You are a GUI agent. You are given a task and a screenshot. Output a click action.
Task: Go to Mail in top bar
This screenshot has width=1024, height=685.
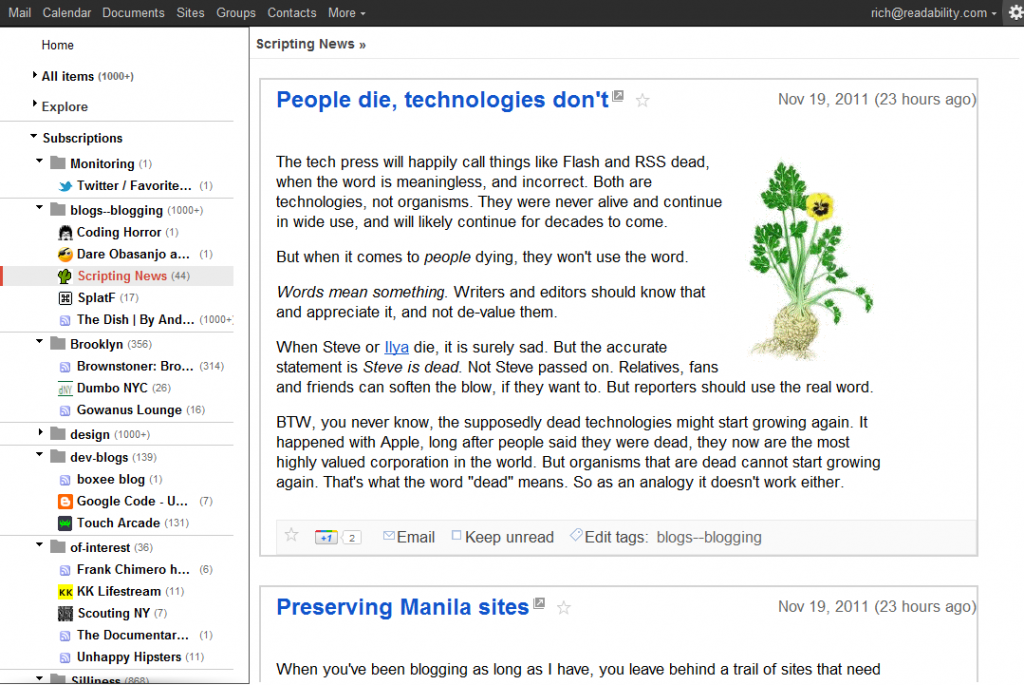coord(20,13)
